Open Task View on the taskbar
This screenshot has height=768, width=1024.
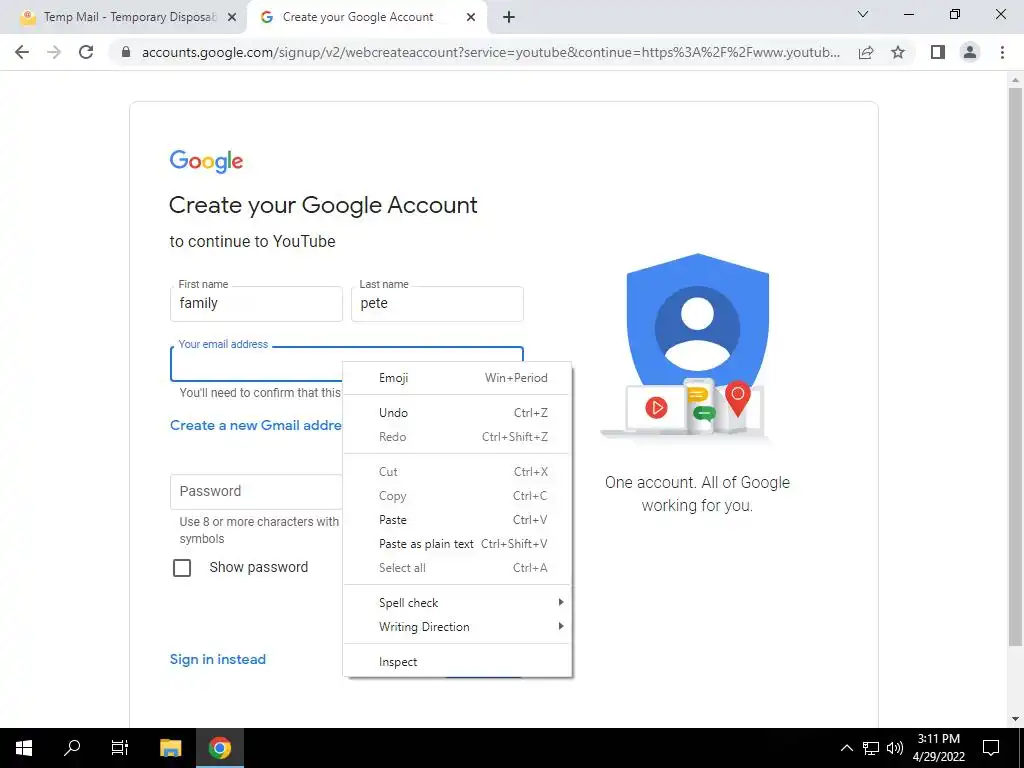click(x=120, y=748)
